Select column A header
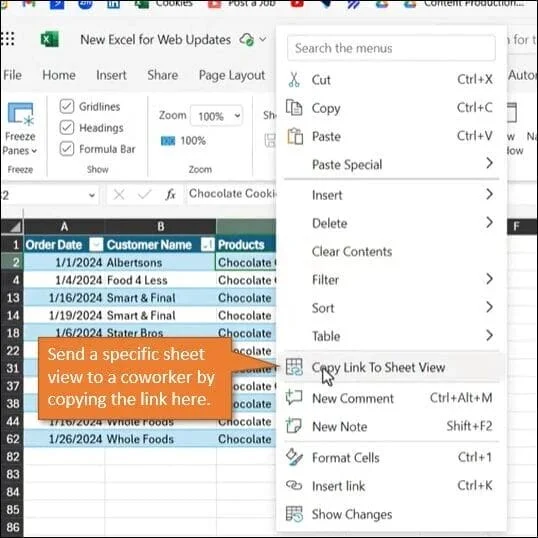 coord(64,226)
